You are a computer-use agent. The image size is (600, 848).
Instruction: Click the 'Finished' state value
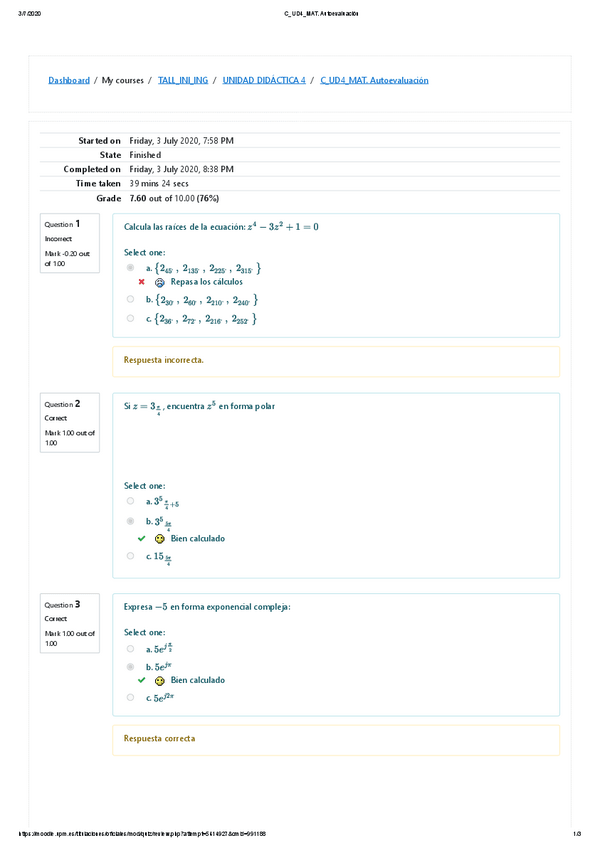point(145,155)
